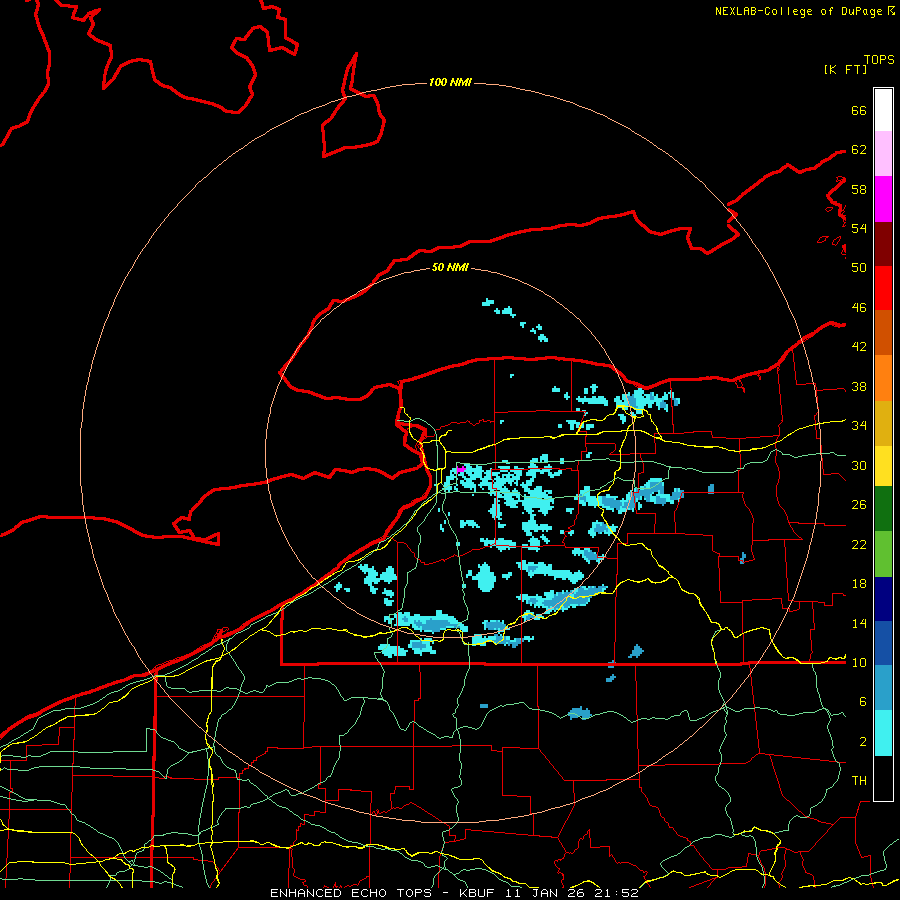Screen dimensions: 900x900
Task: Click the yellow legend swatch
Action: tap(883, 466)
